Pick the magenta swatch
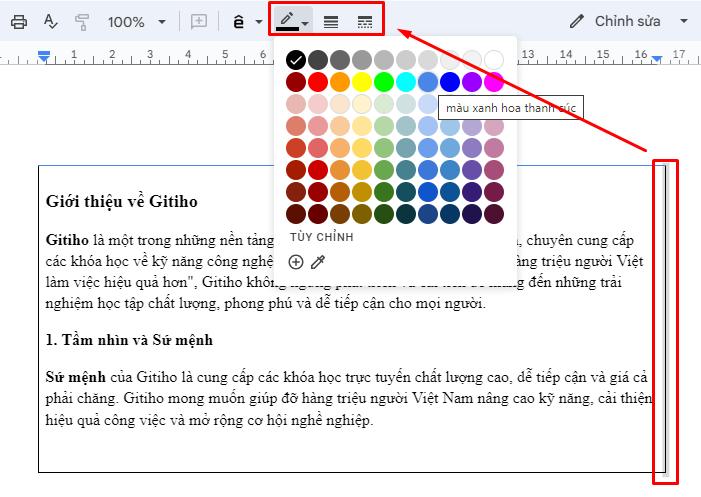Viewport: 701px width, 497px height. (494, 82)
